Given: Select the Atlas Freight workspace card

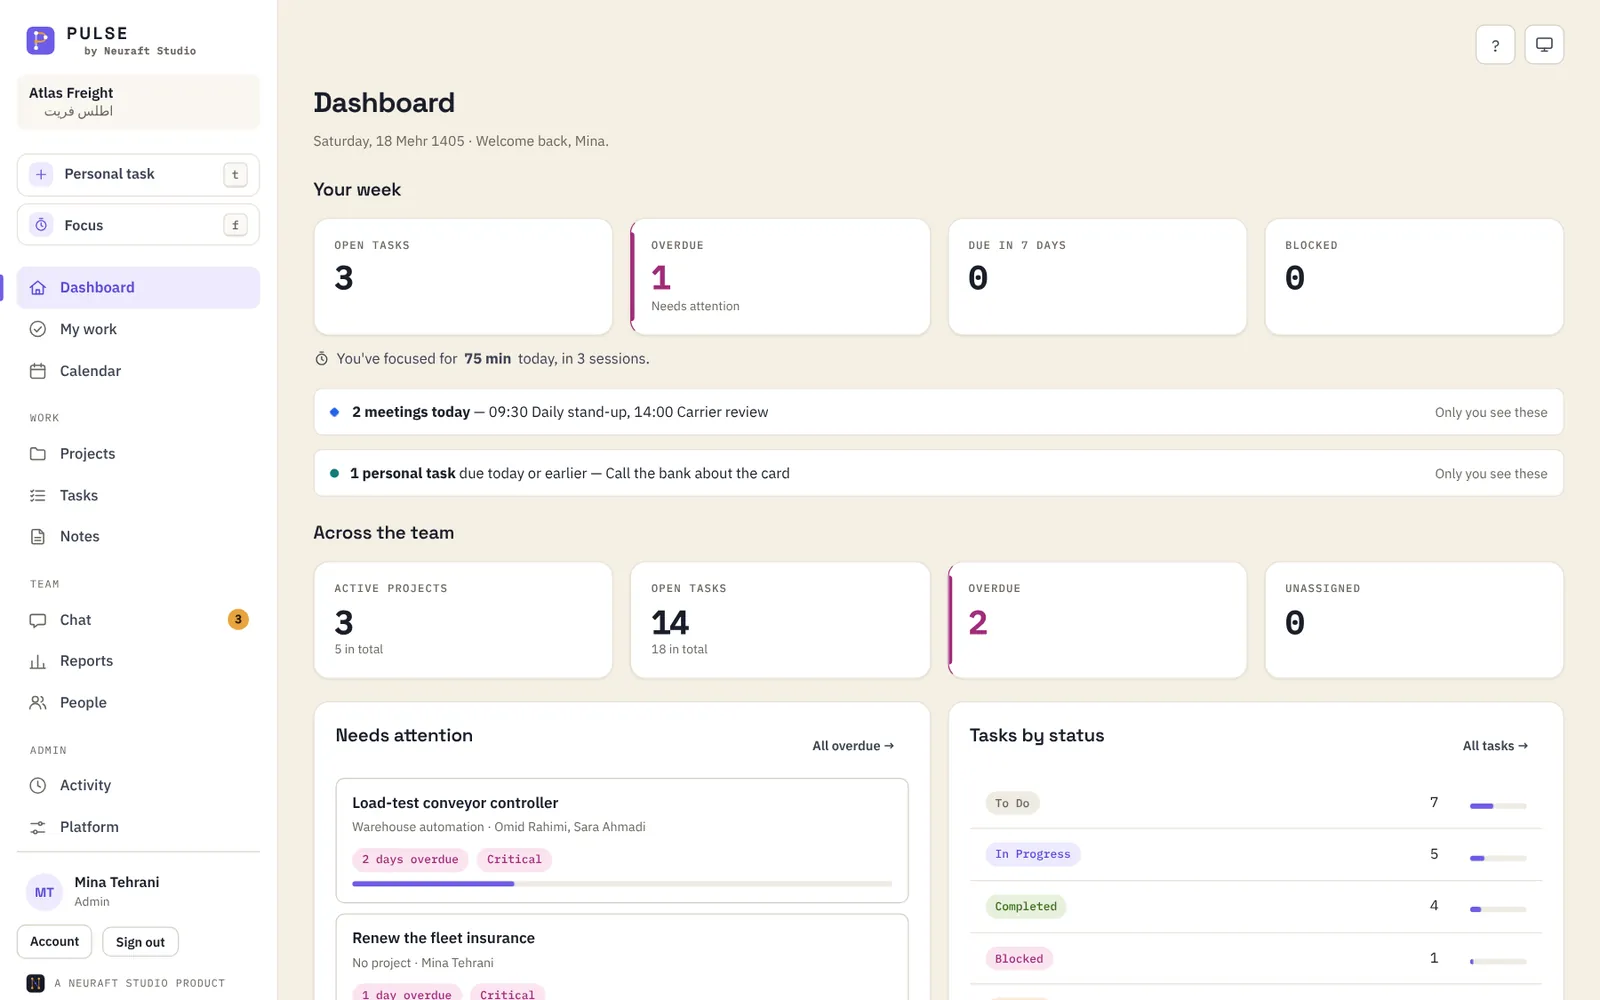Looking at the screenshot, I should click(x=138, y=102).
